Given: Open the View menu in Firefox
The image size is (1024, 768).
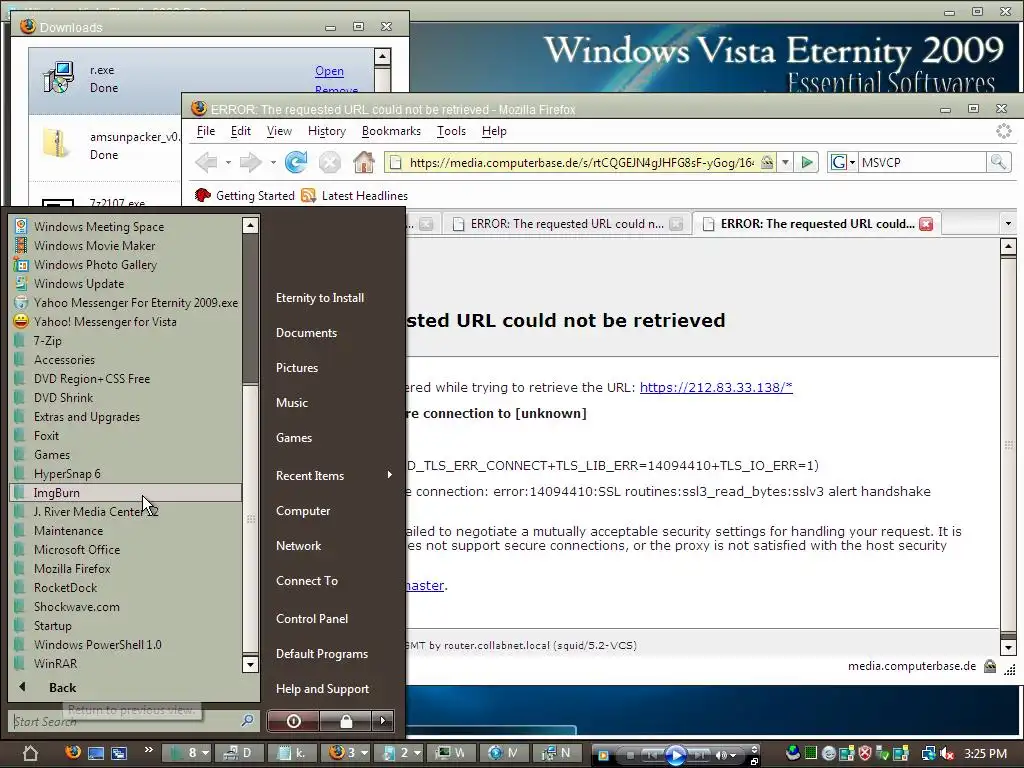Looking at the screenshot, I should pyautogui.click(x=279, y=131).
